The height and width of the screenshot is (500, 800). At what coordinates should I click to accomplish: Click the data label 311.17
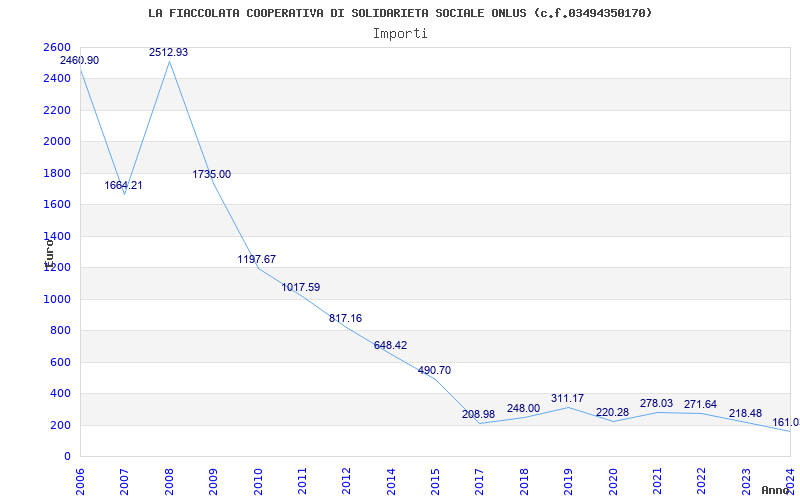coord(567,398)
